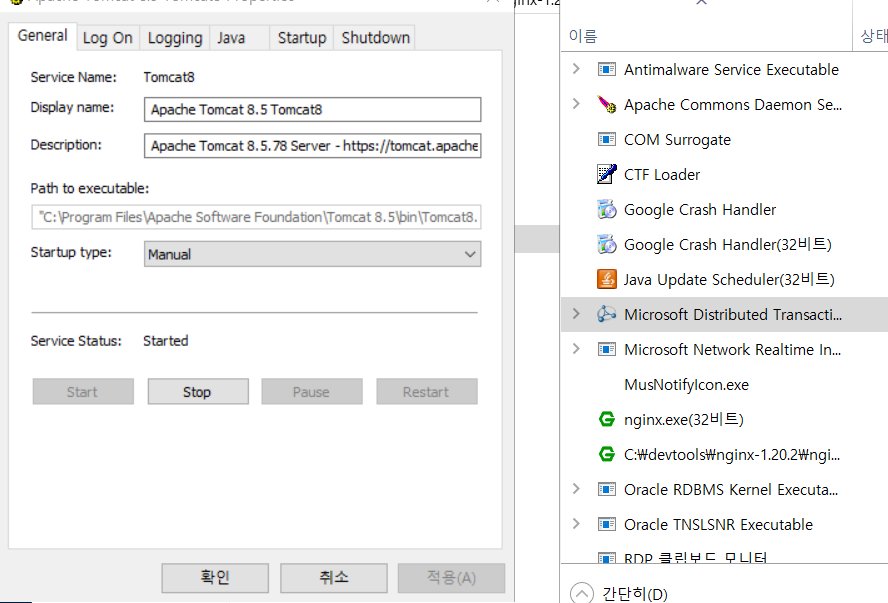
Task: Click the Tomcat8 service name value
Action: 169,77
